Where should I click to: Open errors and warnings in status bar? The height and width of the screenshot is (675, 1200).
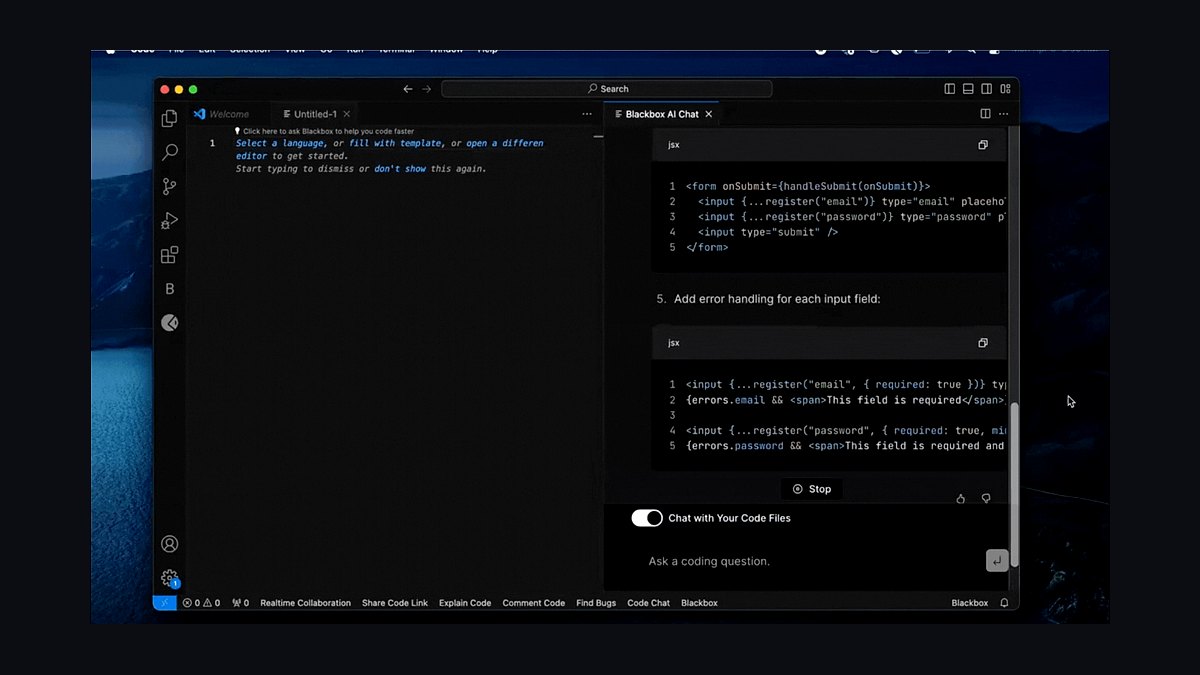pyautogui.click(x=201, y=603)
